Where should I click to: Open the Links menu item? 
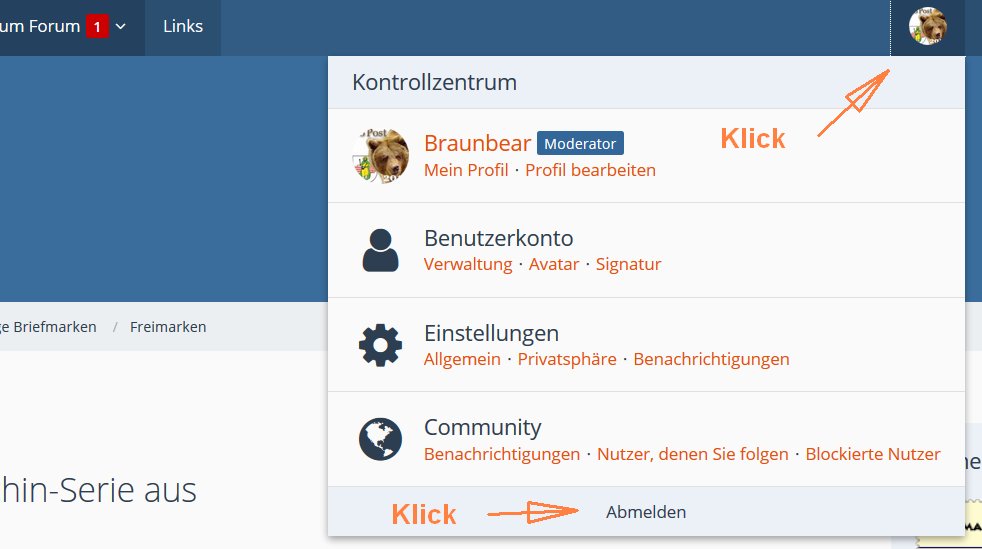[183, 27]
